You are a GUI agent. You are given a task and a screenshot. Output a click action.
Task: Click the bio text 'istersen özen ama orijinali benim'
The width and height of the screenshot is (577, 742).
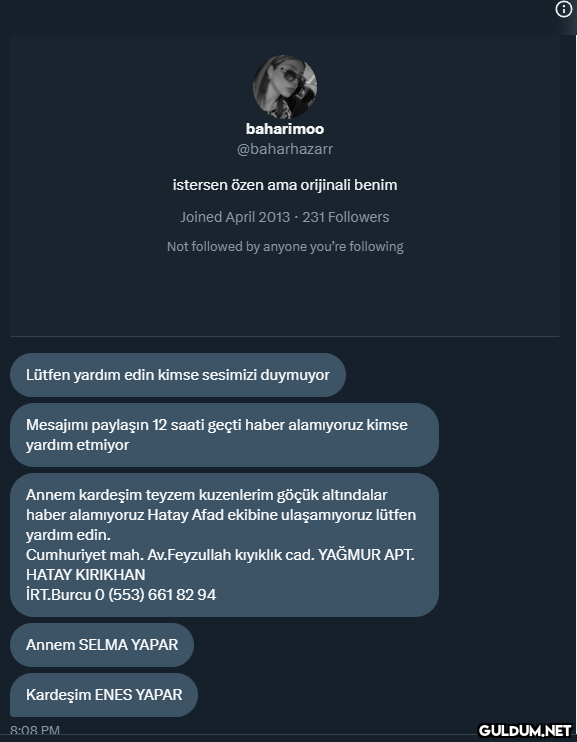pos(285,185)
